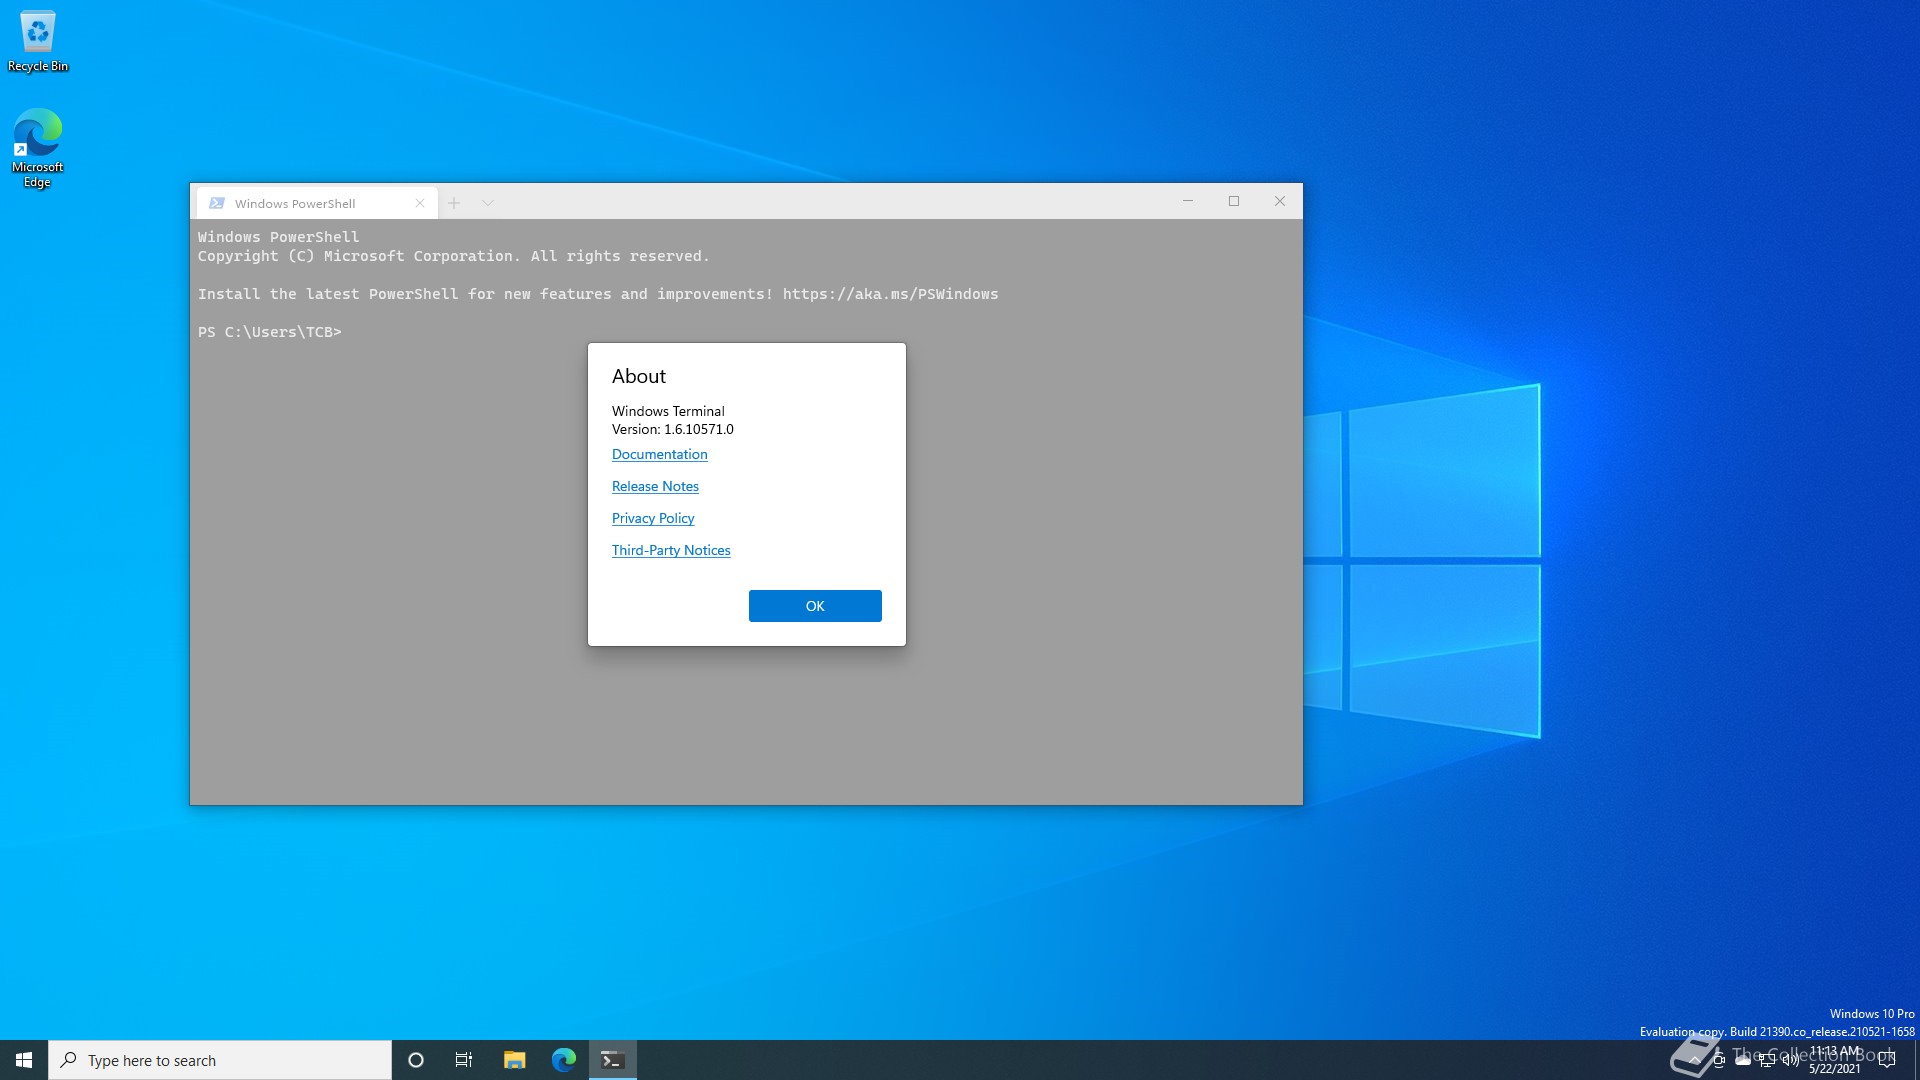This screenshot has width=1920, height=1080.
Task: Open Task View on the taskbar
Action: [464, 1060]
